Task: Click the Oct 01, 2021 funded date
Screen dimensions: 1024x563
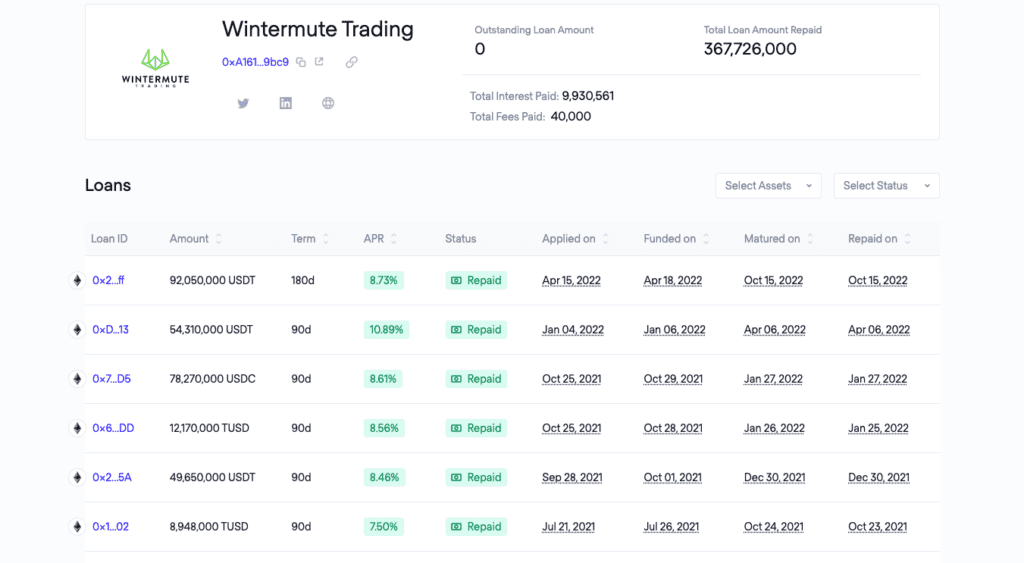Action: (x=673, y=478)
